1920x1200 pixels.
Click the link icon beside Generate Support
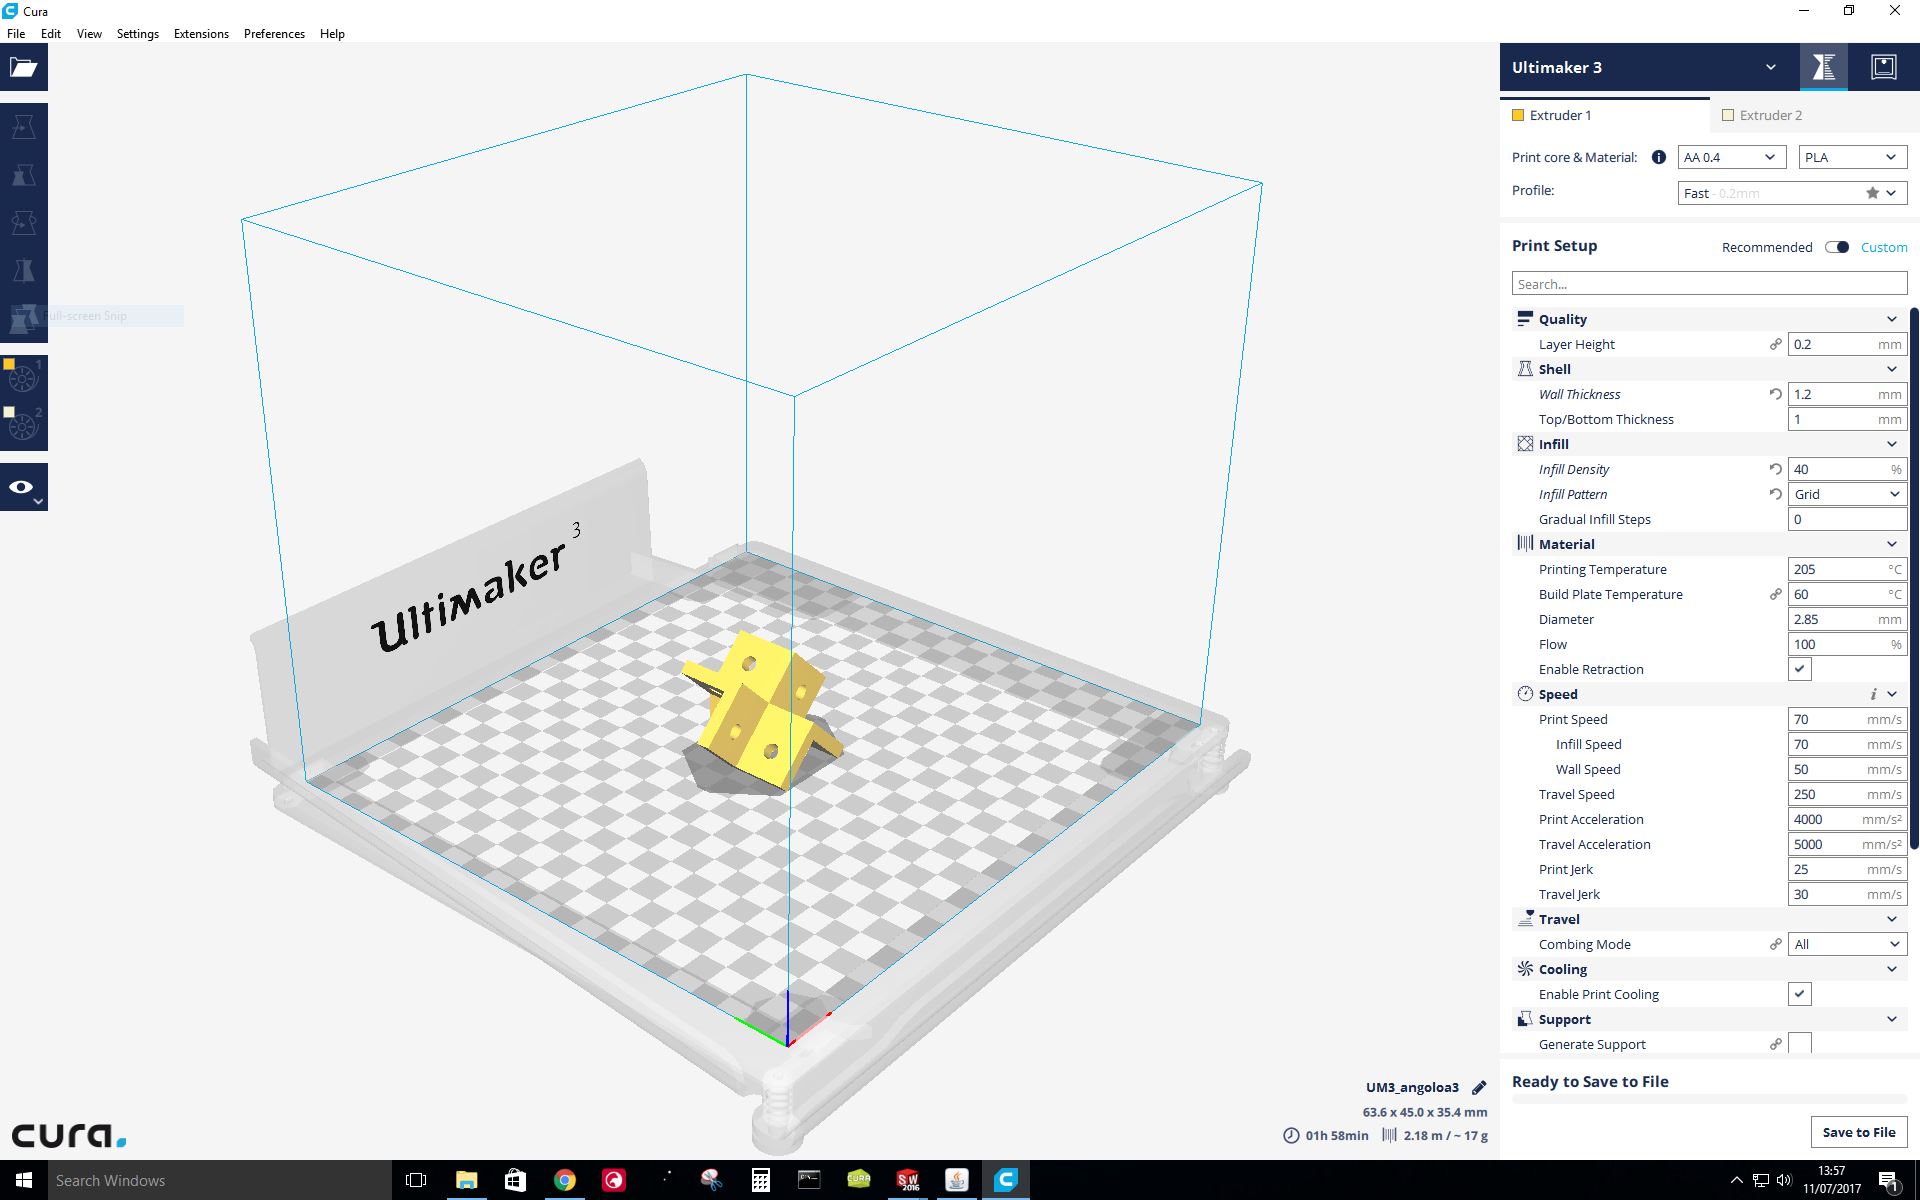tap(1775, 1044)
